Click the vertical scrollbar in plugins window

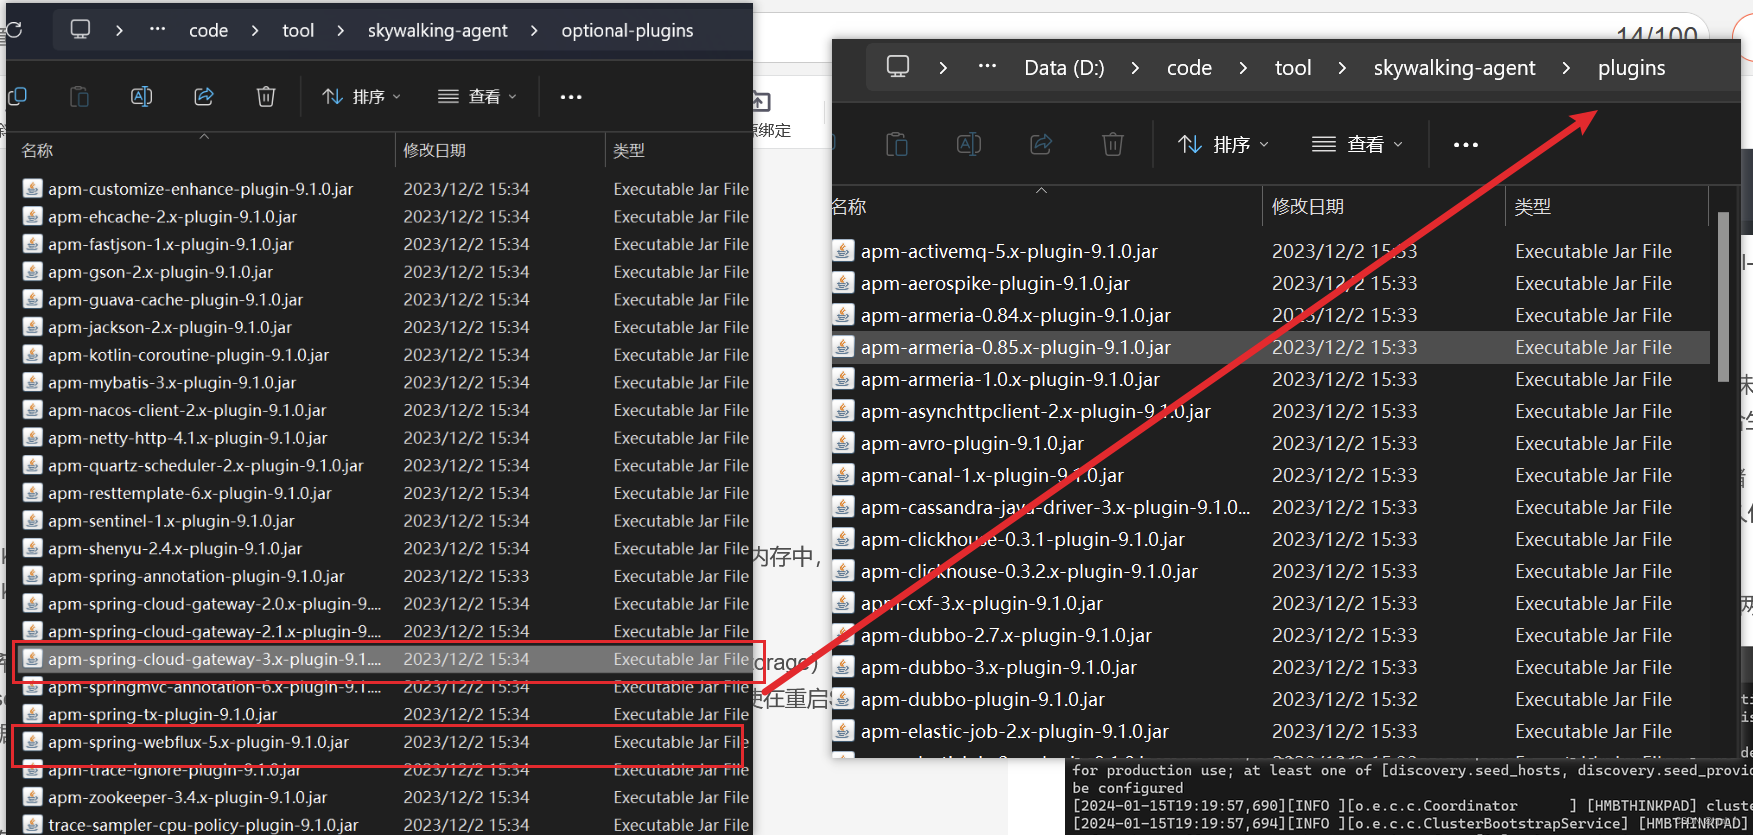pyautogui.click(x=1723, y=296)
